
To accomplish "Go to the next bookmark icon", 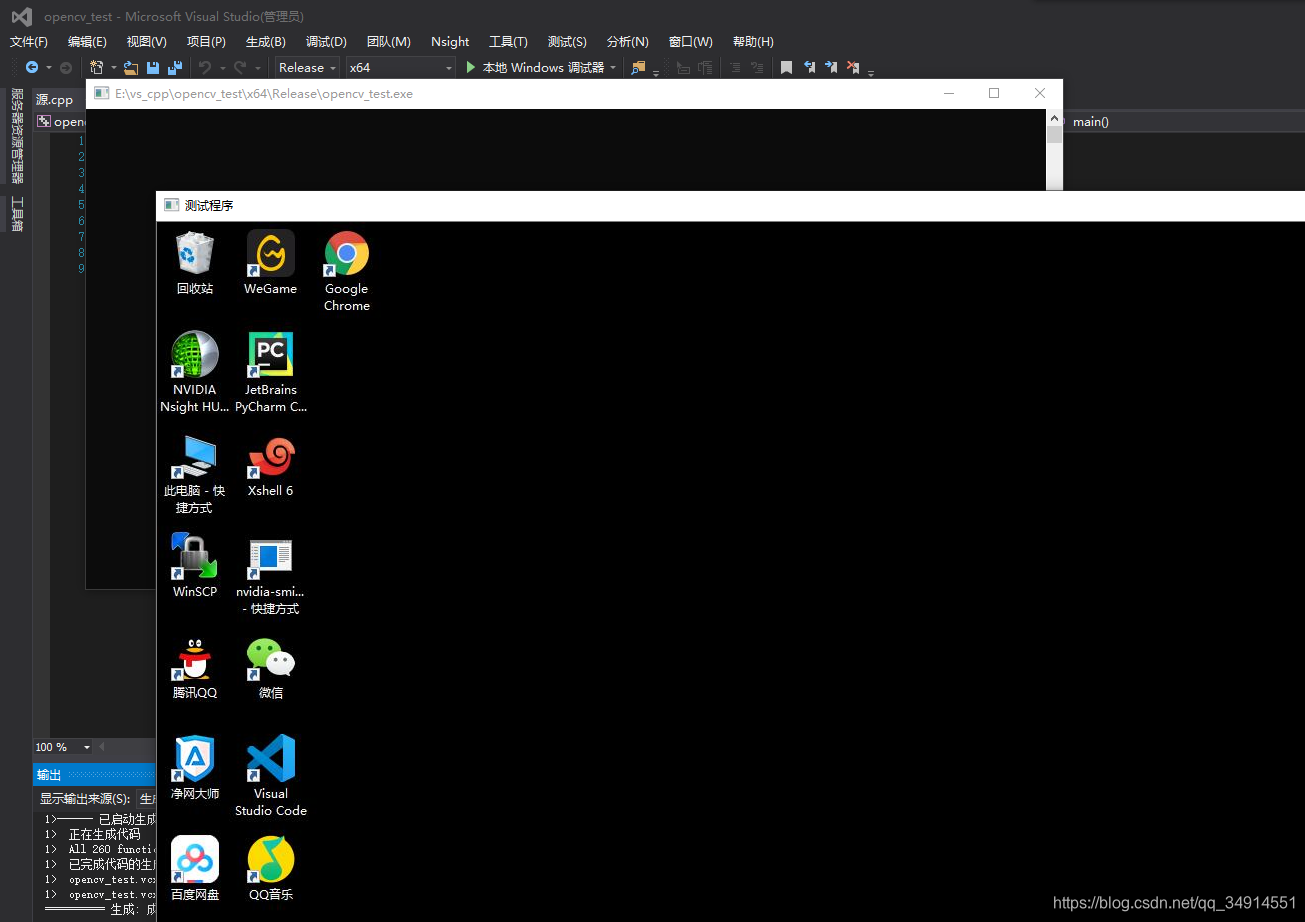I will click(831, 68).
